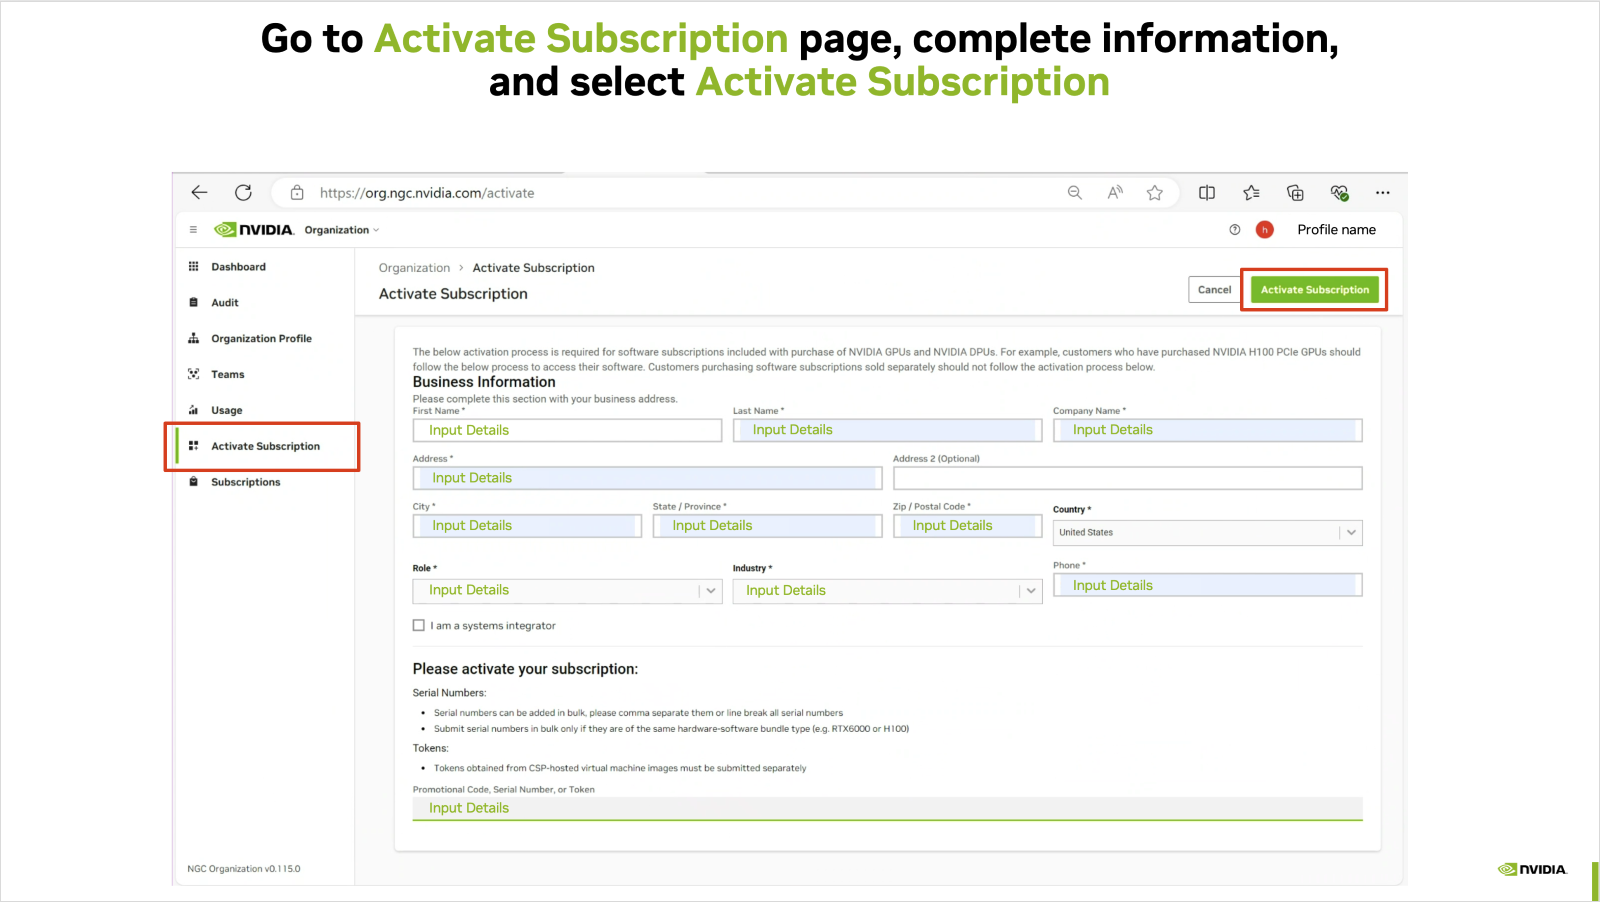Open split screen icon in browser toolbar
Screen dimensions: 1600x902
point(1207,193)
